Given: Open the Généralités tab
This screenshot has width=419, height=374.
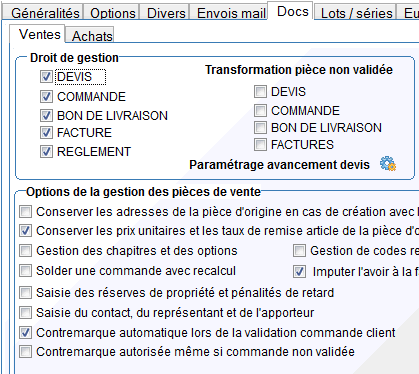Looking at the screenshot, I should 45,13.
